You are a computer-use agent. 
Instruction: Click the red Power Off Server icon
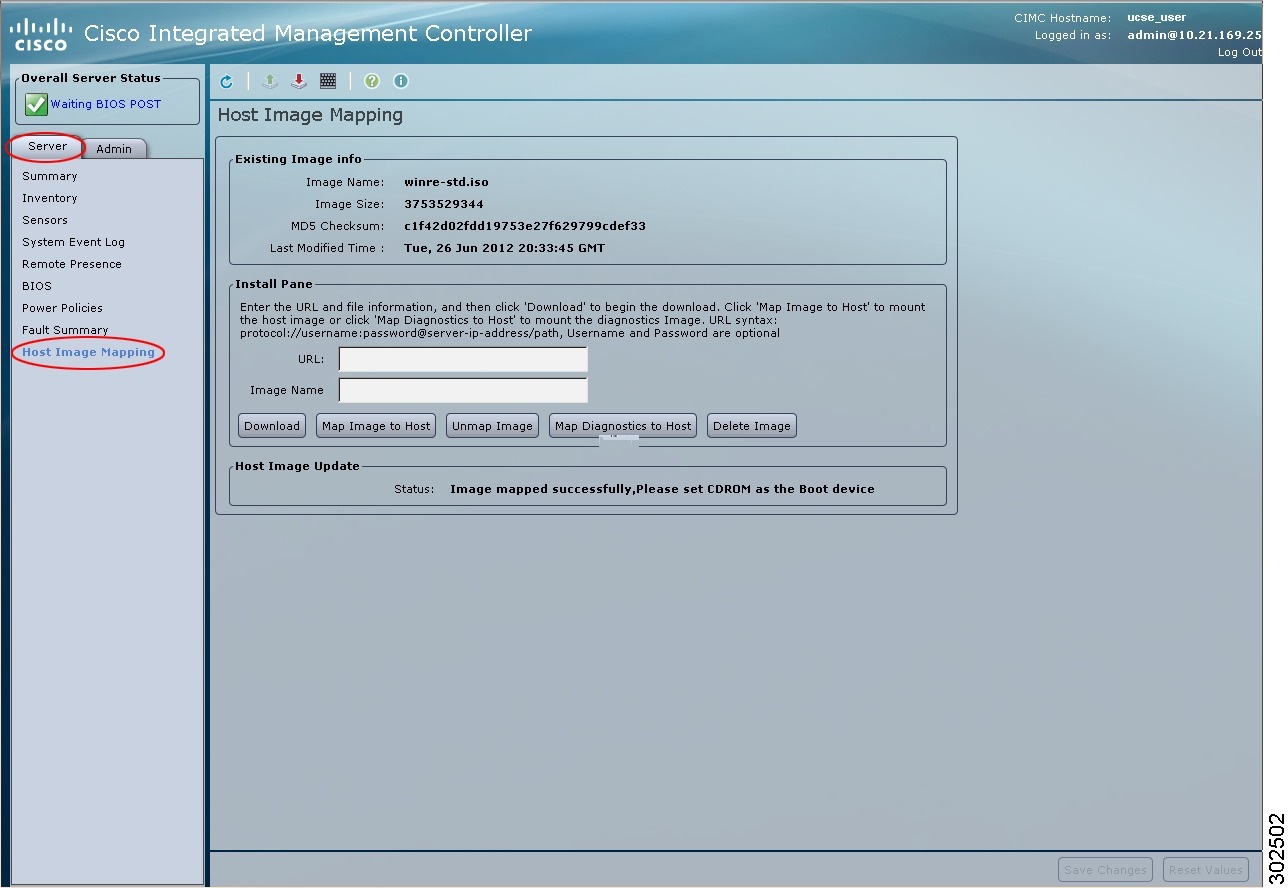click(x=298, y=81)
